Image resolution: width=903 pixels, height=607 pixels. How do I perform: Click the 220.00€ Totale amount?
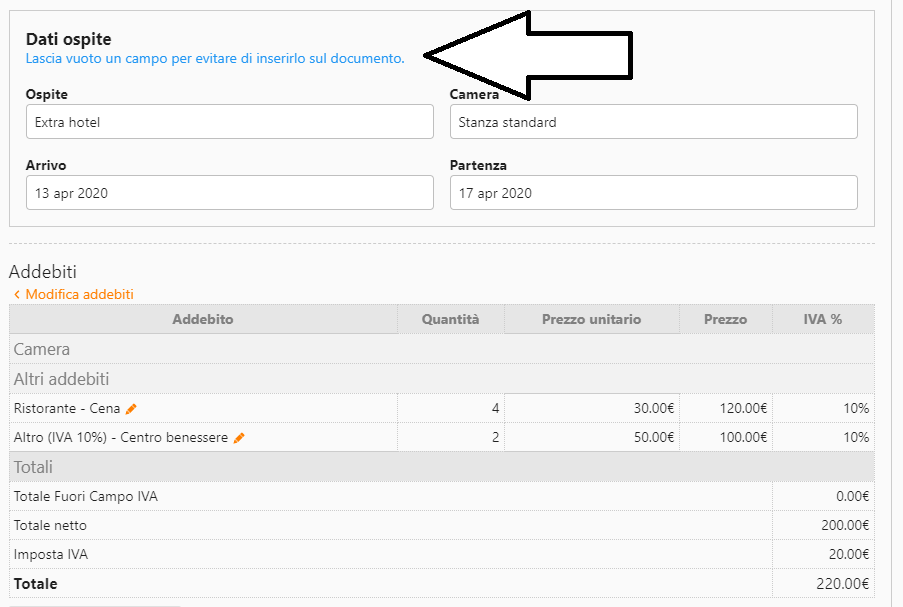click(x=843, y=584)
